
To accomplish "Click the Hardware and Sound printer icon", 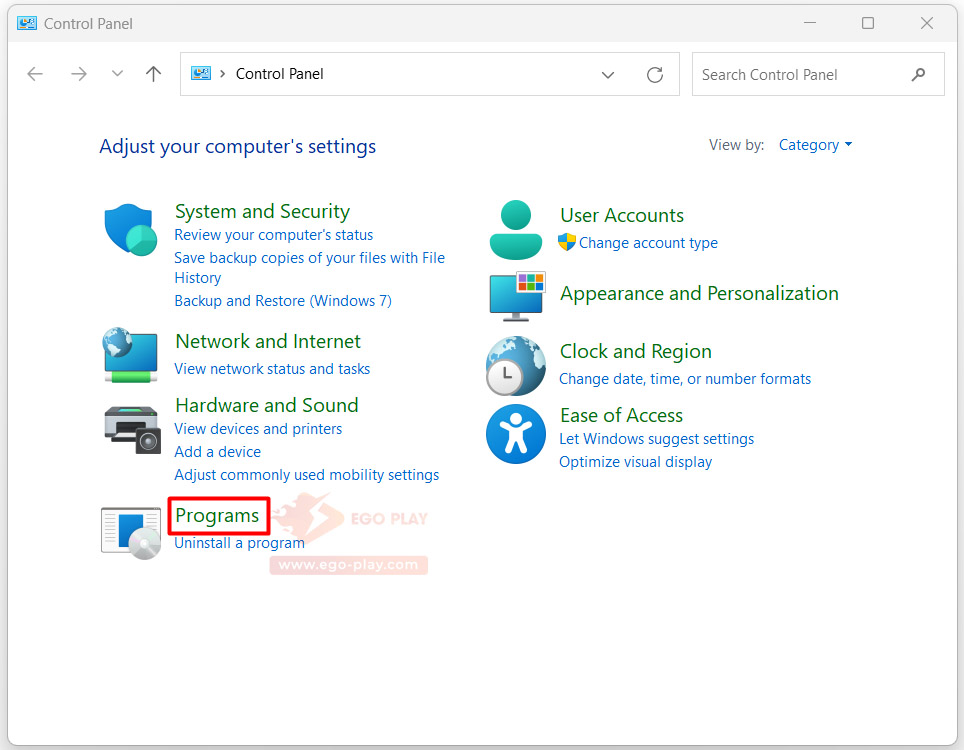I will (132, 428).
